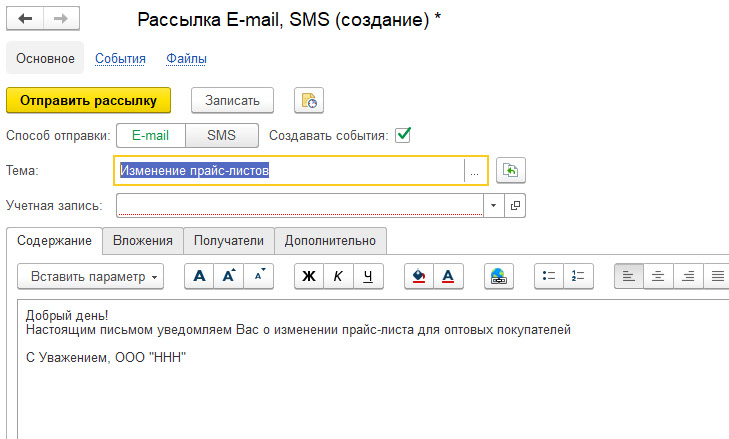The image size is (729, 439).
Task: Click the fill from template icon next to Тема
Action: click(510, 170)
